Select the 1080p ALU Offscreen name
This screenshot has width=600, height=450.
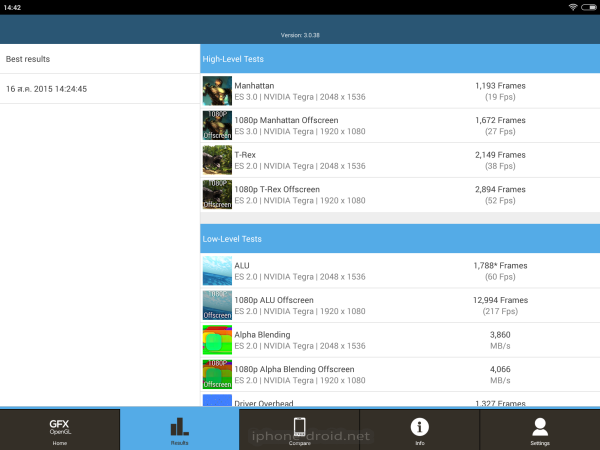274,300
